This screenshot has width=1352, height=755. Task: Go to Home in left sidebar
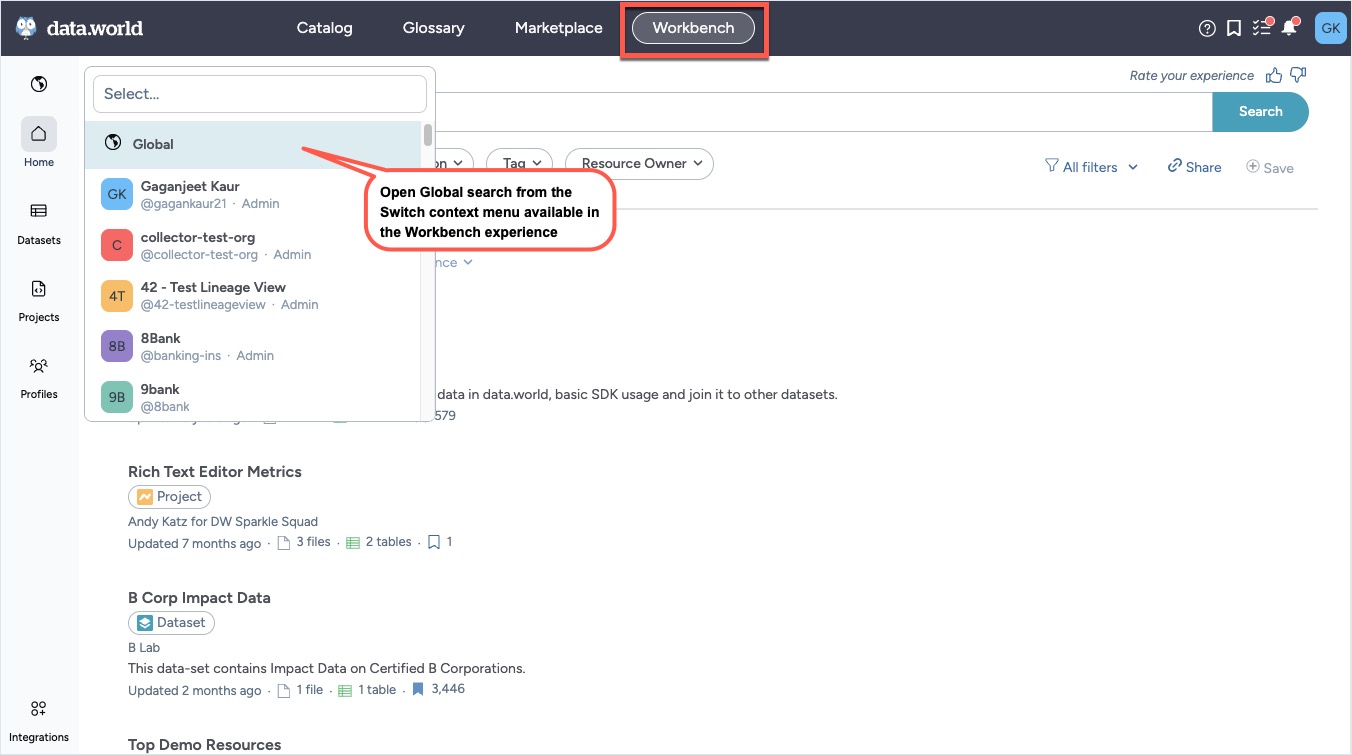[x=39, y=143]
